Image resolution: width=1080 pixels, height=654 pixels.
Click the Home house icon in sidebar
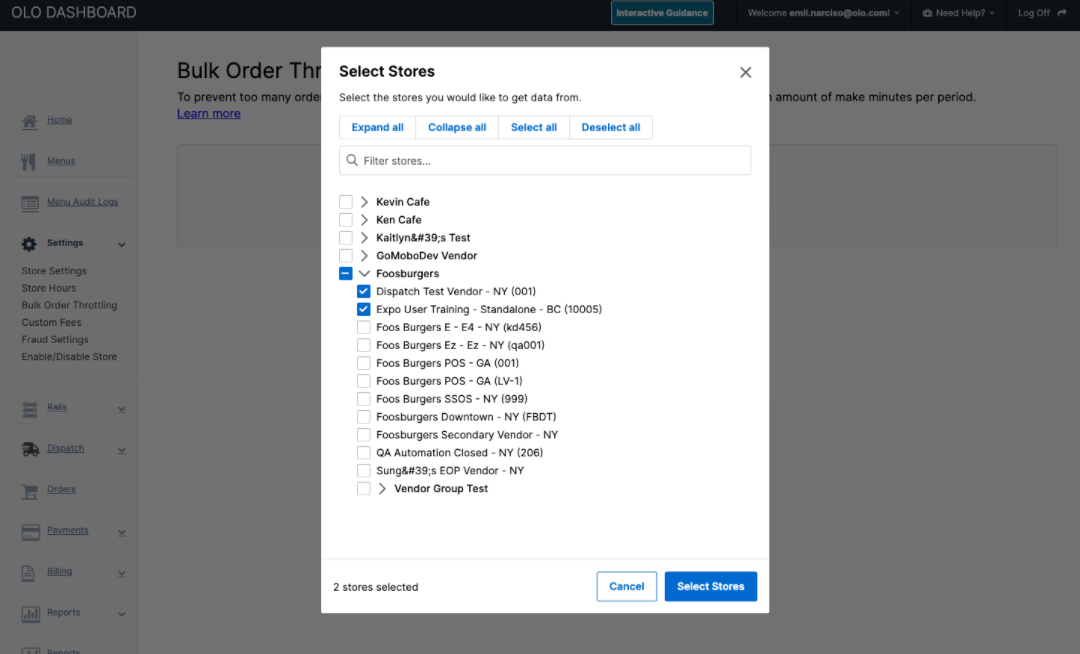(29, 121)
